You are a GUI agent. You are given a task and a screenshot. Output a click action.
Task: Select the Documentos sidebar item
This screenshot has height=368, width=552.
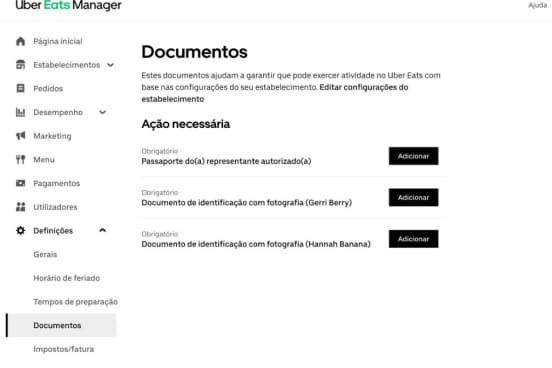pyautogui.click(x=62, y=325)
